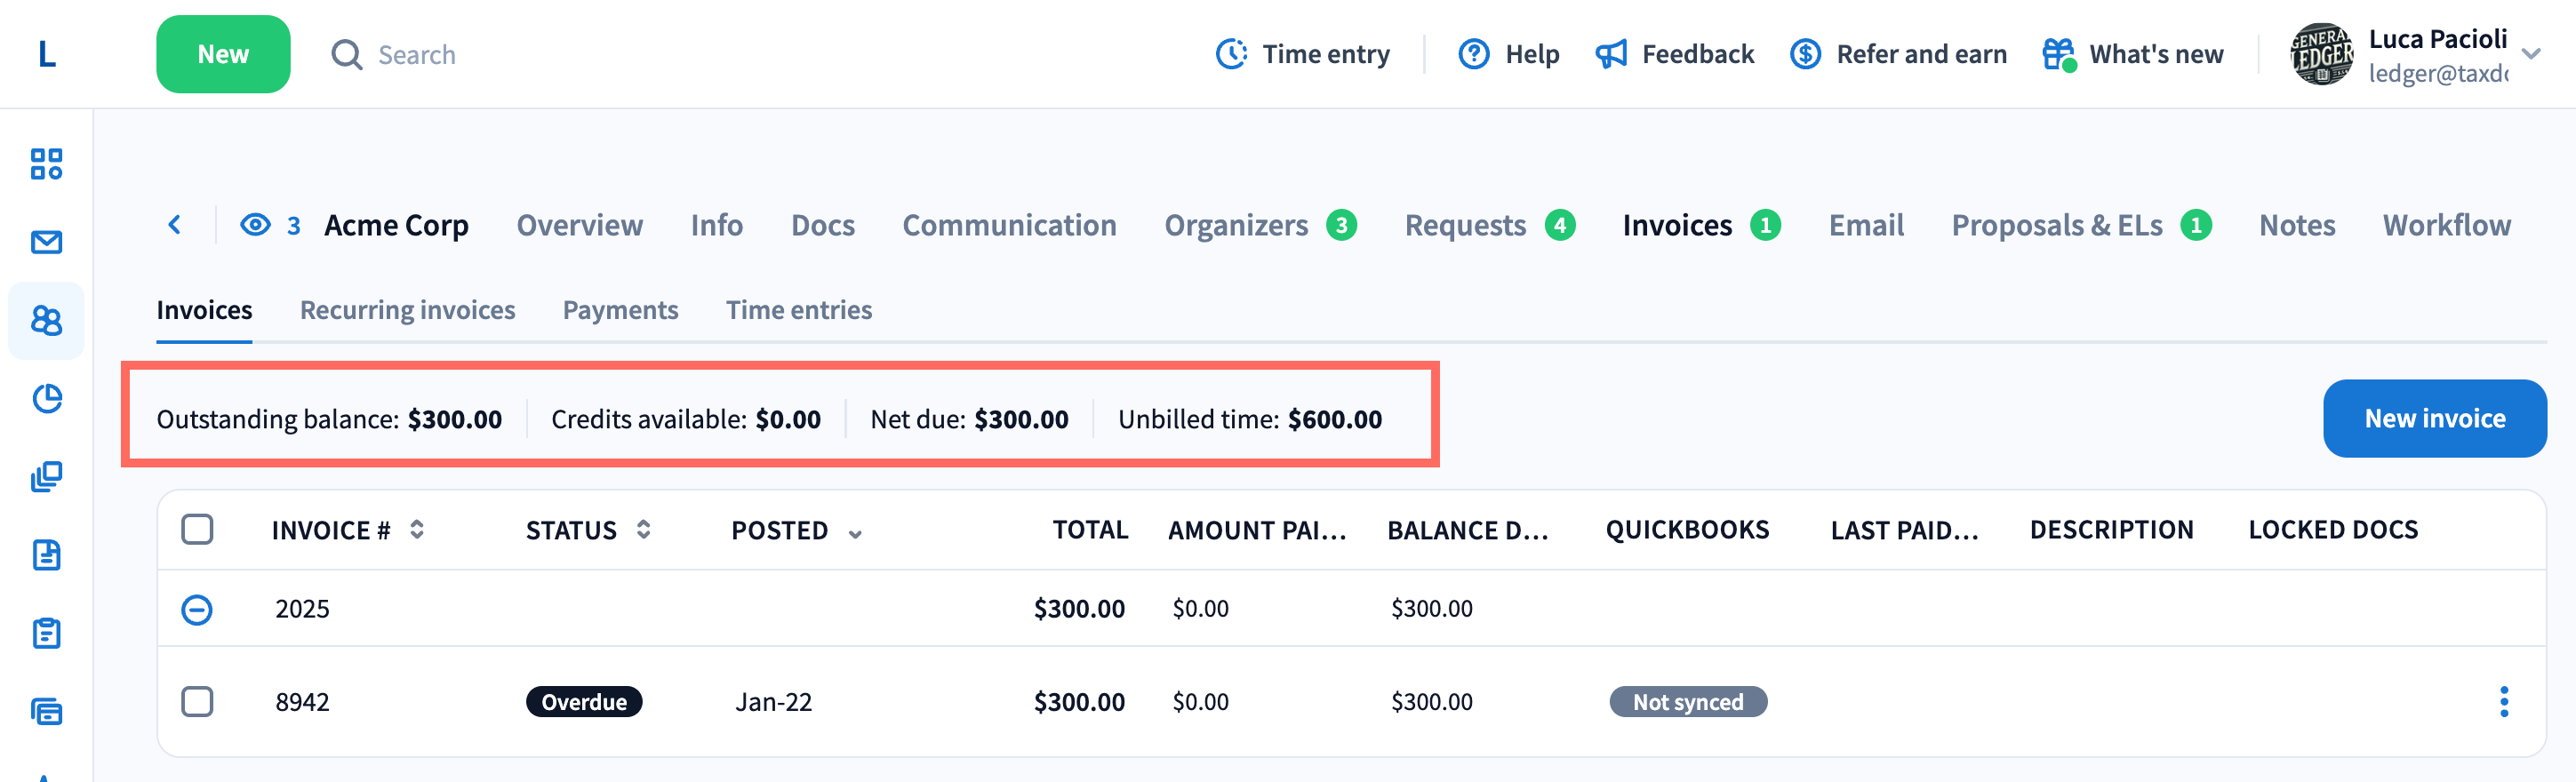The image size is (2576, 782).
Task: Go back using the left chevron arrow
Action: (175, 225)
